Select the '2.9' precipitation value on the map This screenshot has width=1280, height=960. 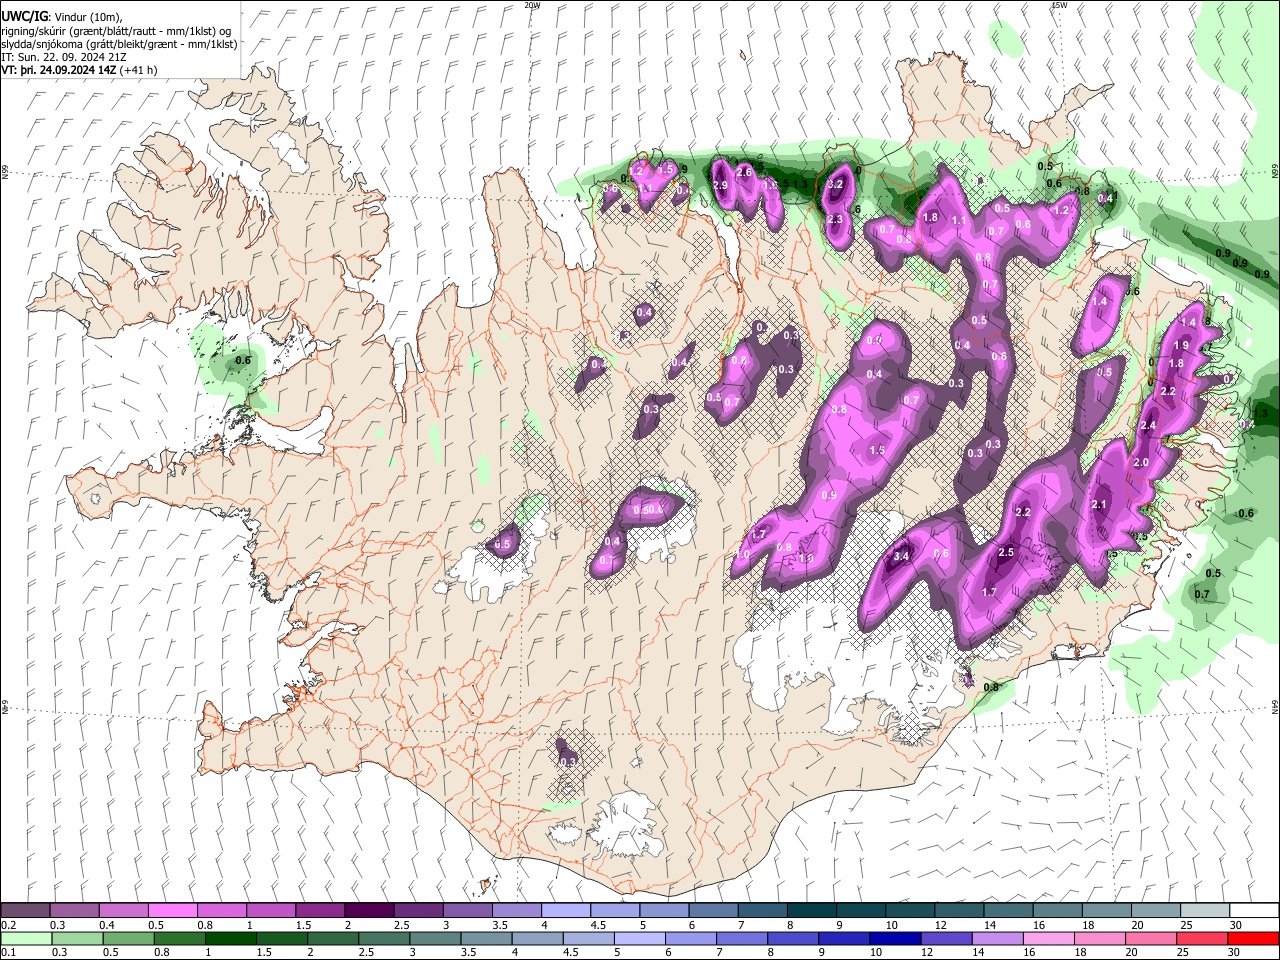[720, 186]
